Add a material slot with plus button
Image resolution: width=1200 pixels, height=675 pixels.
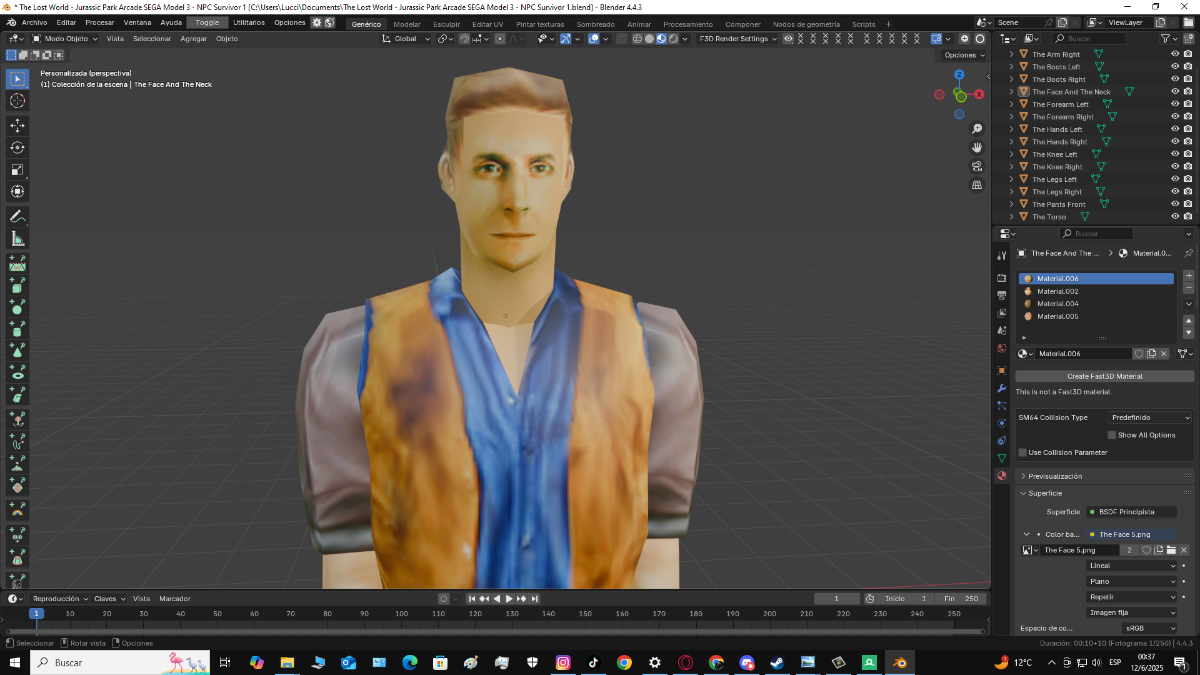point(1188,275)
